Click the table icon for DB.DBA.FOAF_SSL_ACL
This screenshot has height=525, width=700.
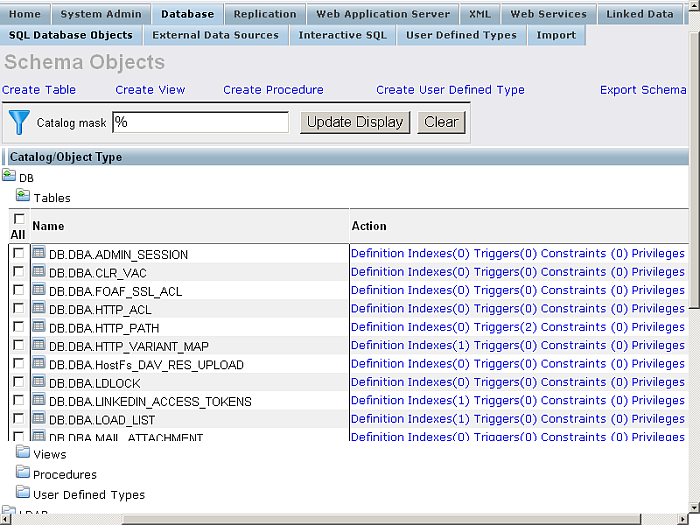(x=39, y=289)
